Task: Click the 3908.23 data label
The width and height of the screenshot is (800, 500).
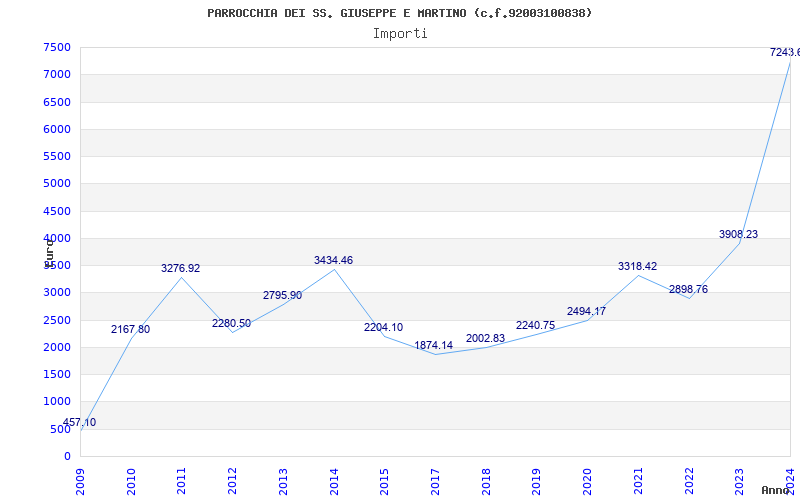Action: 738,234
